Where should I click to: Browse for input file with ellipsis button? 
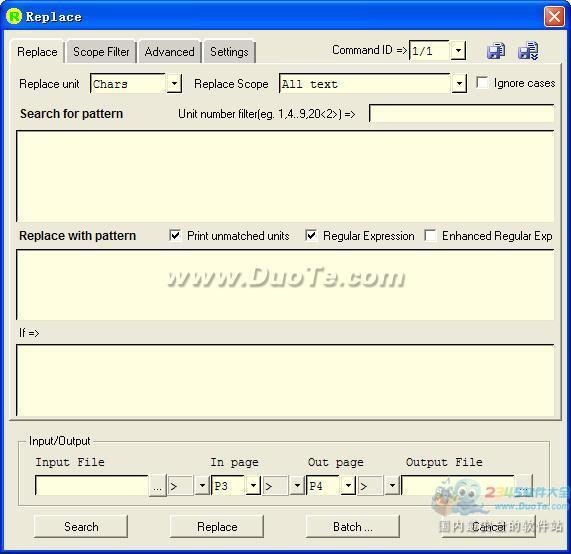click(x=157, y=486)
